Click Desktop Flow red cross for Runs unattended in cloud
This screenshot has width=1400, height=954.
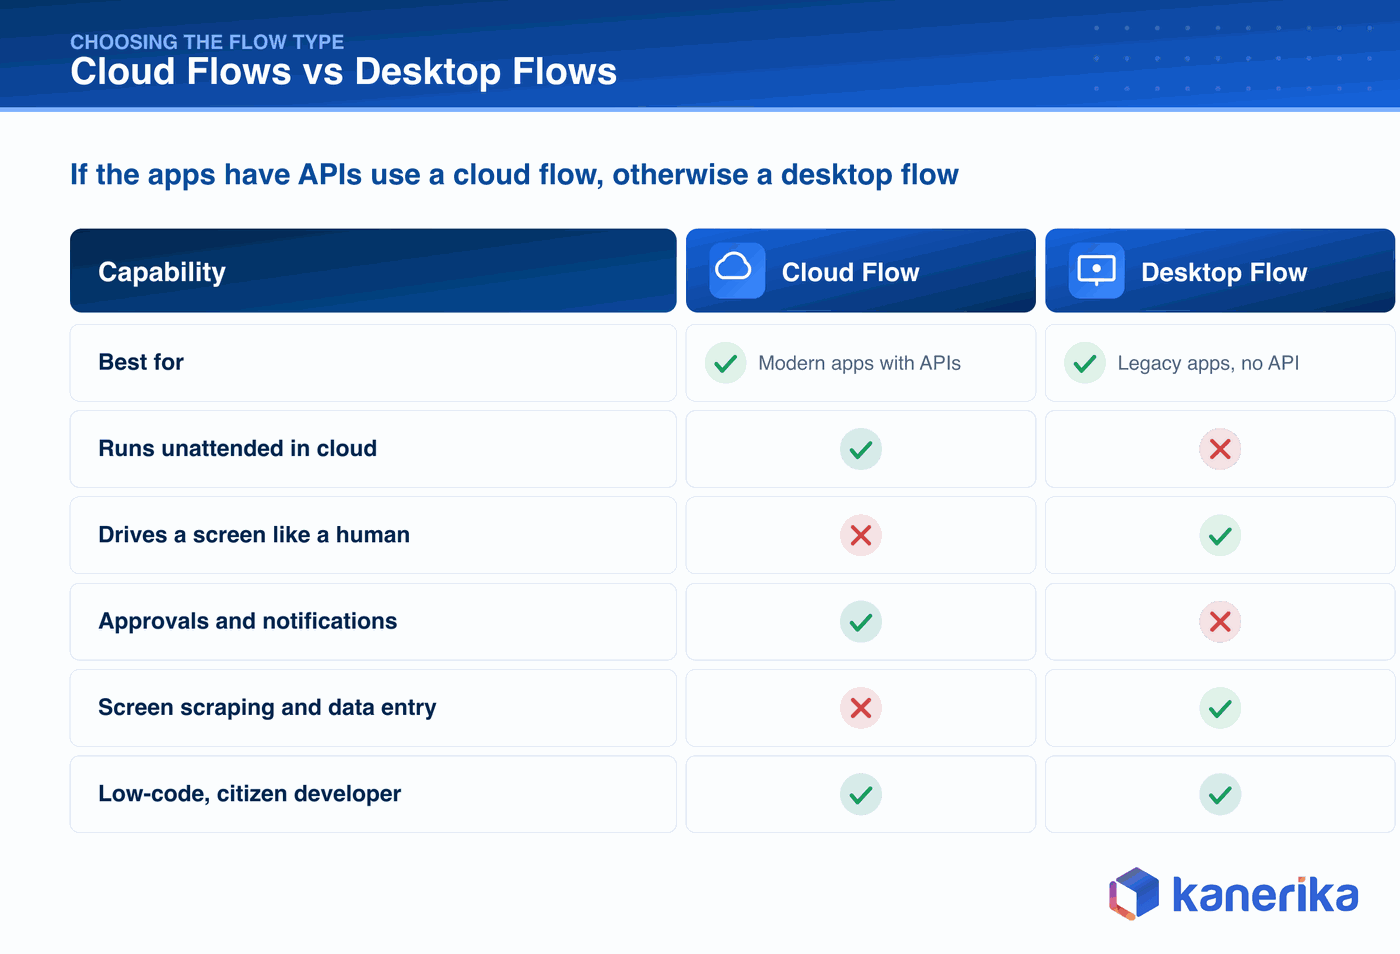1220,449
